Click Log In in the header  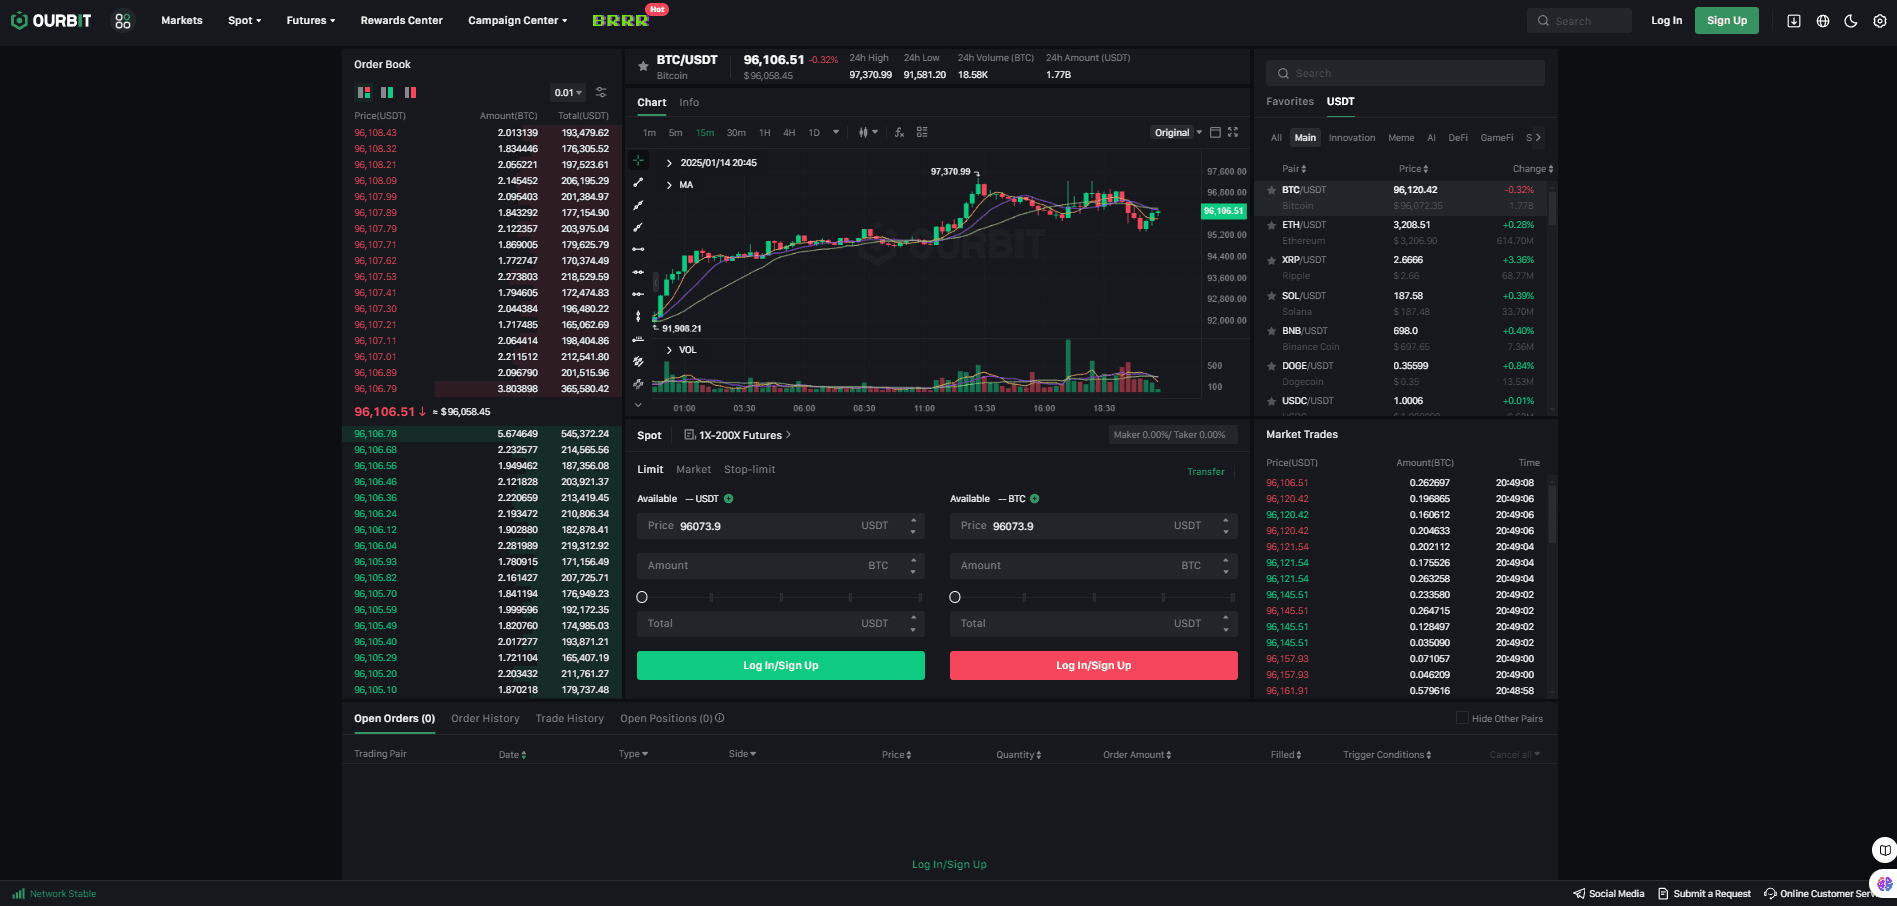1666,21
